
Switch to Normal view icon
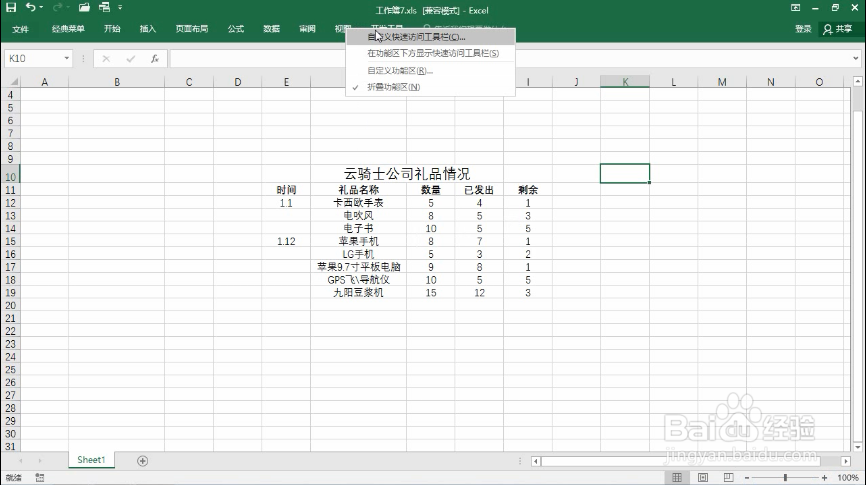(677, 478)
